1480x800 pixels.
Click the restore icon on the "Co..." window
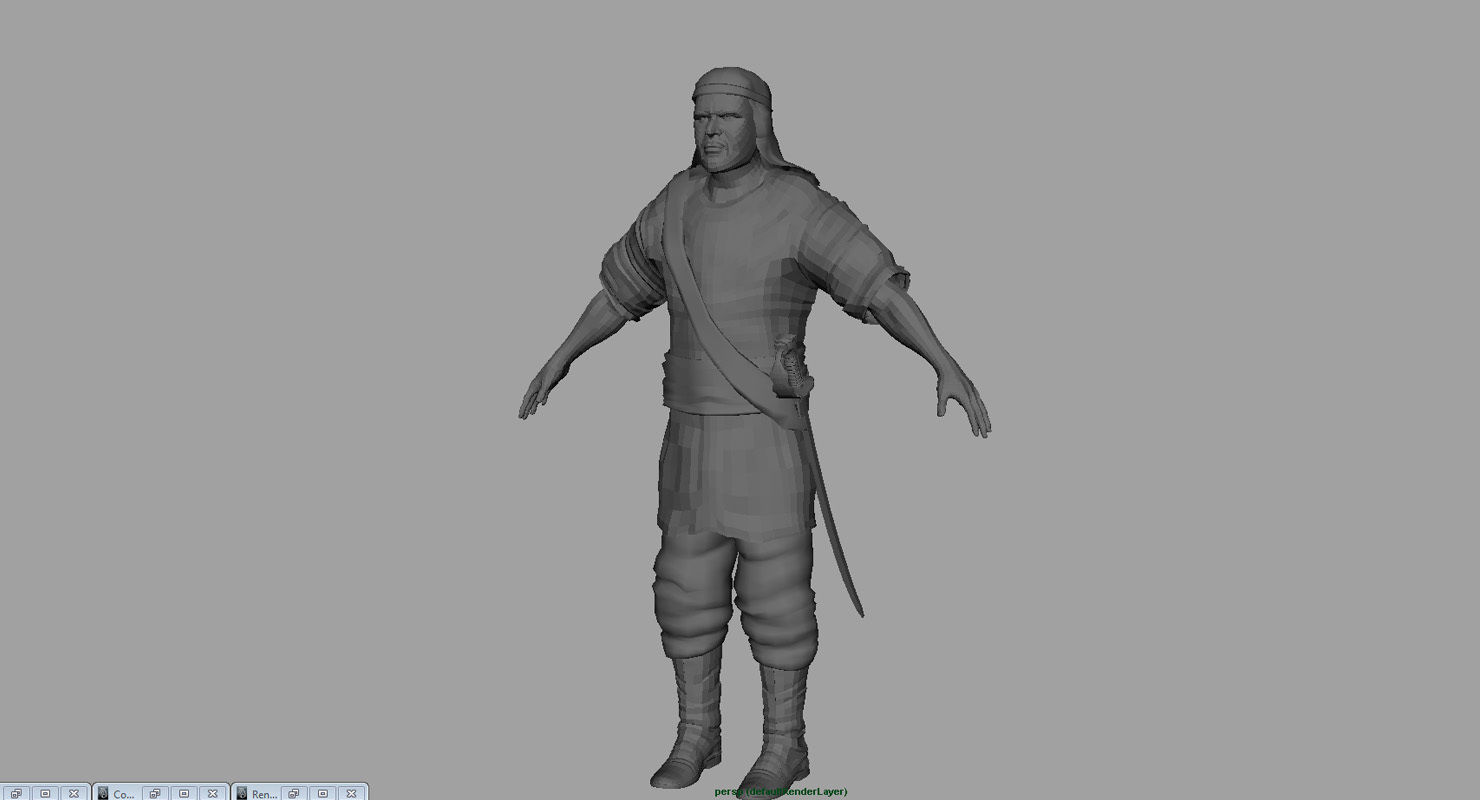point(155,793)
